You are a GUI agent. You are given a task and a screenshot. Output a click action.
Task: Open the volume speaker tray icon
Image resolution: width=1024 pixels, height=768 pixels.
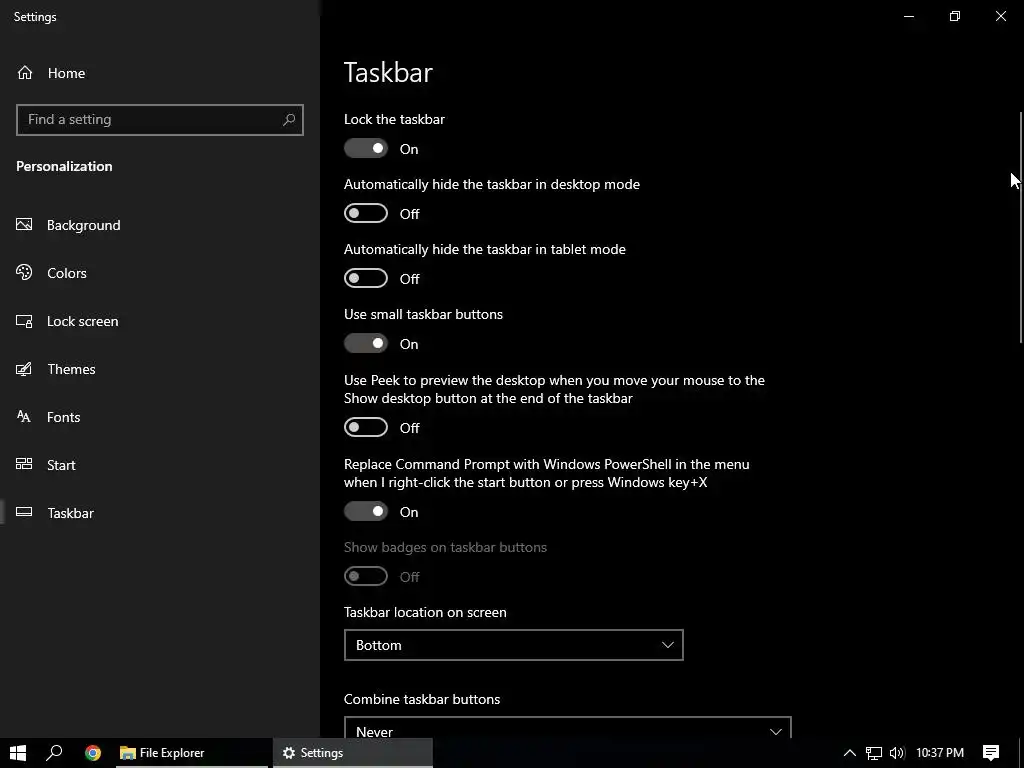pyautogui.click(x=897, y=753)
